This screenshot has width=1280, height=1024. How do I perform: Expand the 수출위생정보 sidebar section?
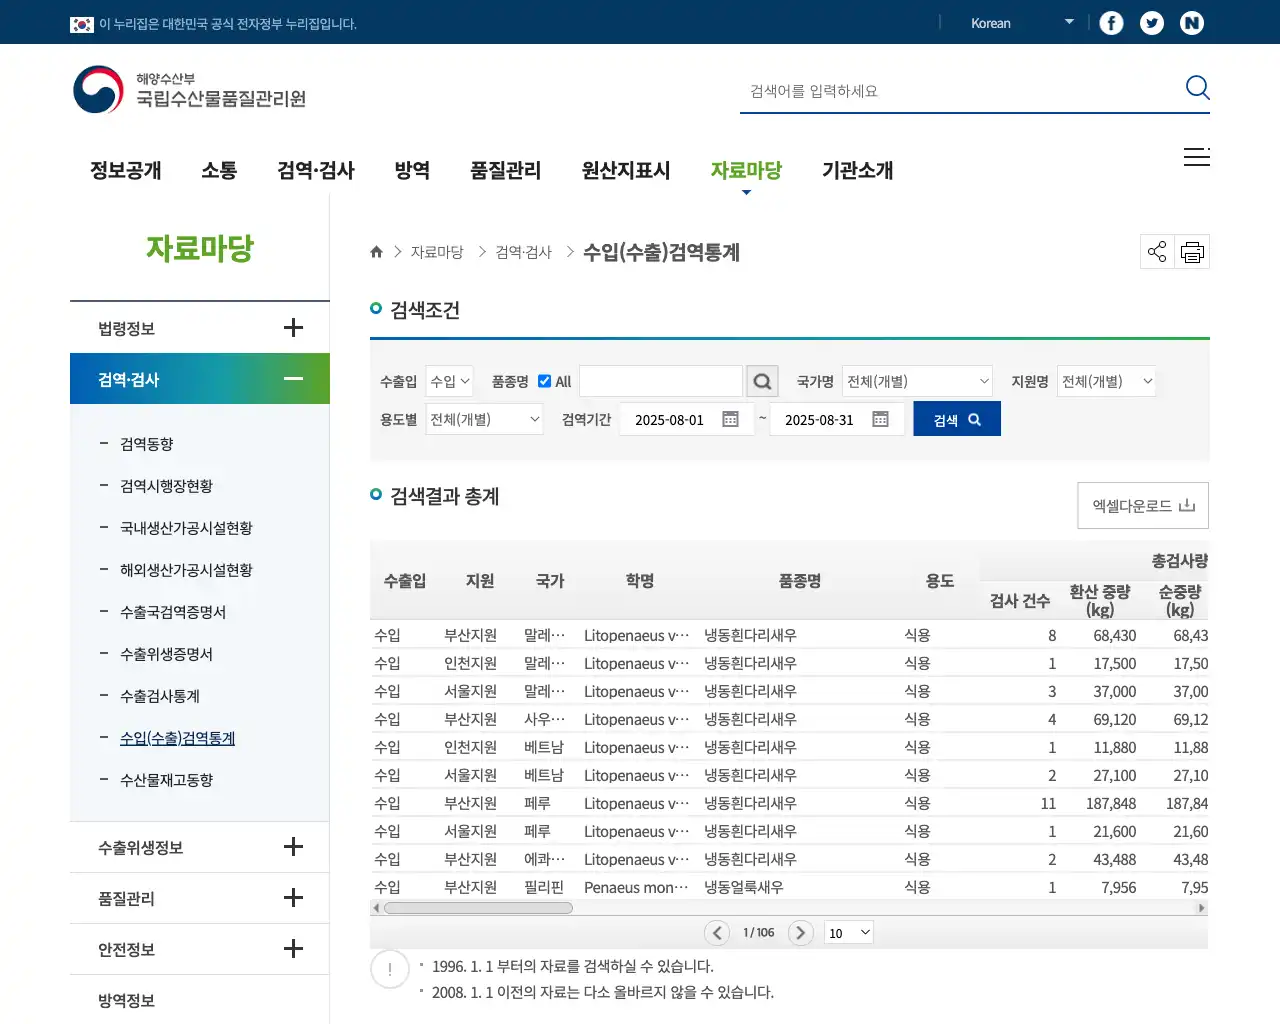click(x=293, y=847)
